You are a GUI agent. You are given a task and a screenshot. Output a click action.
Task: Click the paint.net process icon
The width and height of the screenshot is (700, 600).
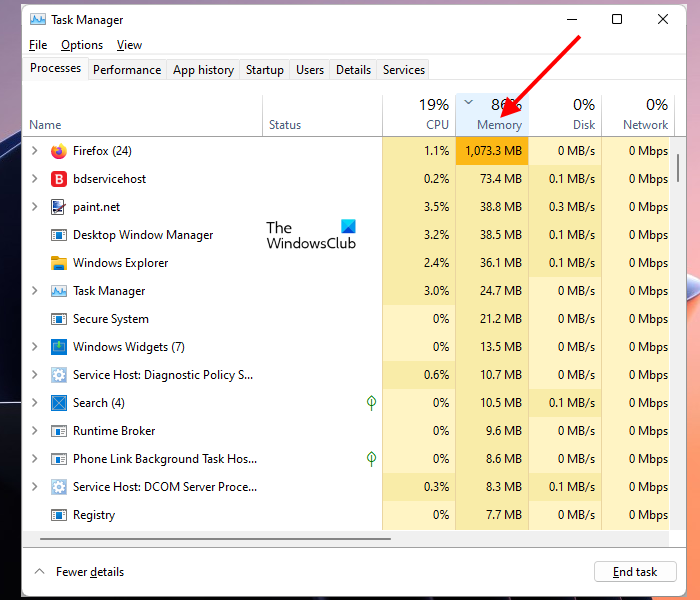tap(59, 207)
